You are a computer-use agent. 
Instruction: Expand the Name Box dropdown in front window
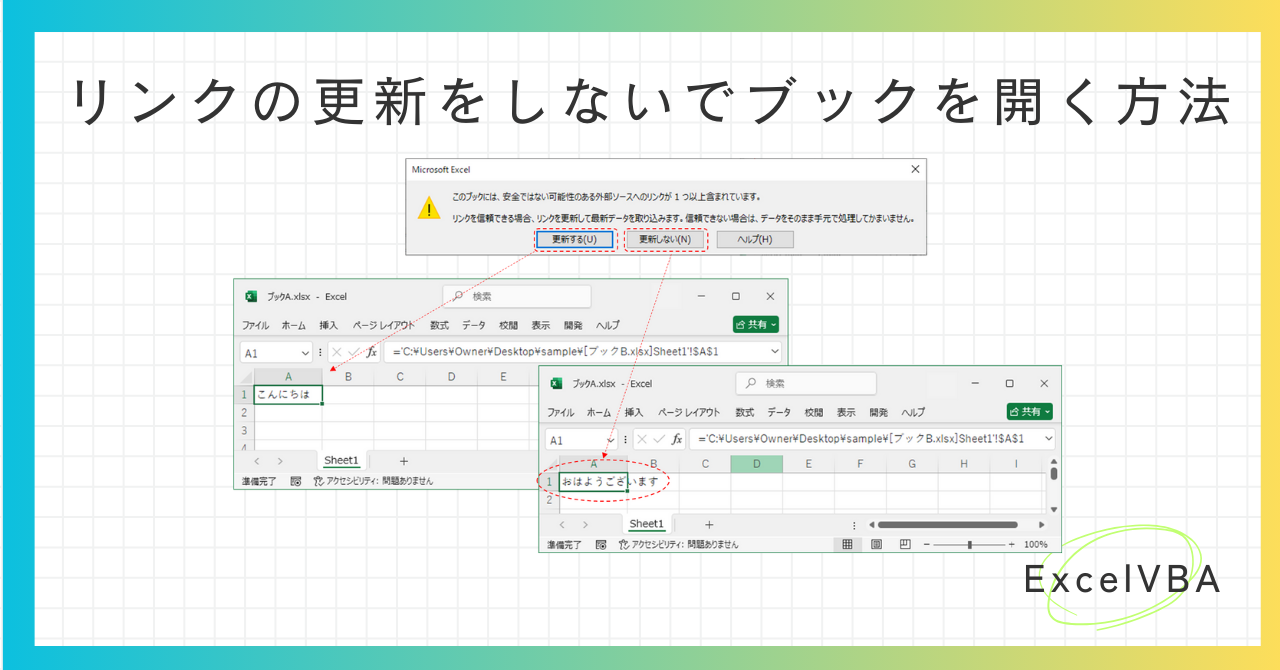click(610, 440)
